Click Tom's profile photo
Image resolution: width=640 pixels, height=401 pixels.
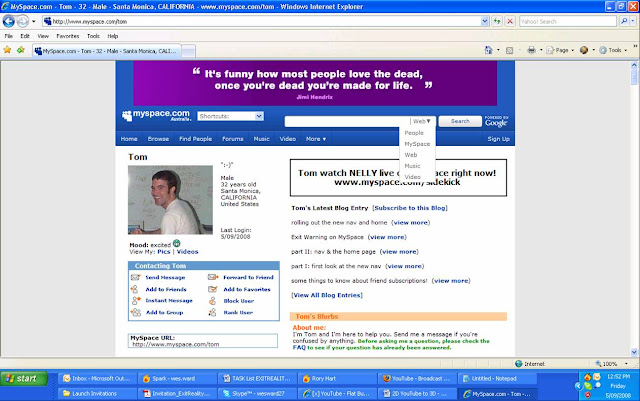[170, 200]
